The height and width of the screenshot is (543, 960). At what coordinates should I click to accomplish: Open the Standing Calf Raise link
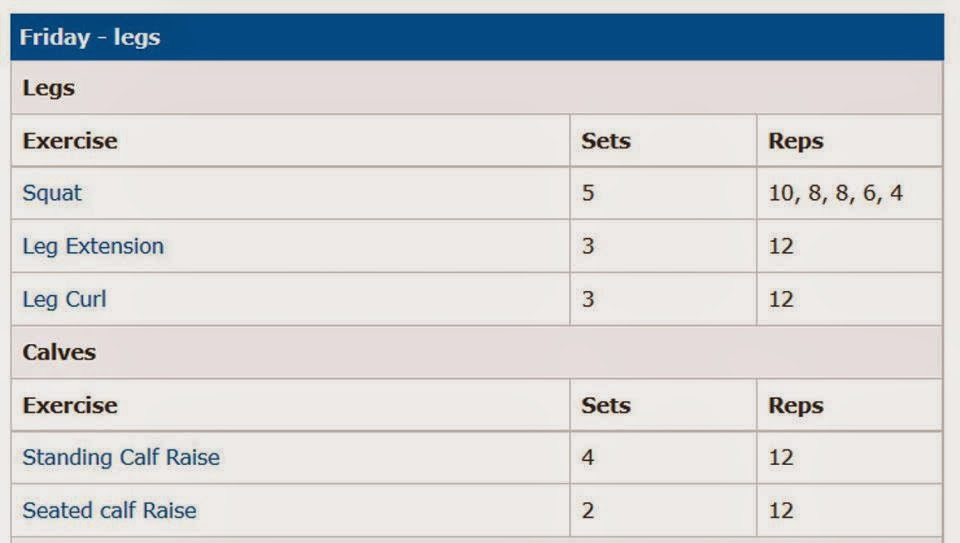coord(121,457)
